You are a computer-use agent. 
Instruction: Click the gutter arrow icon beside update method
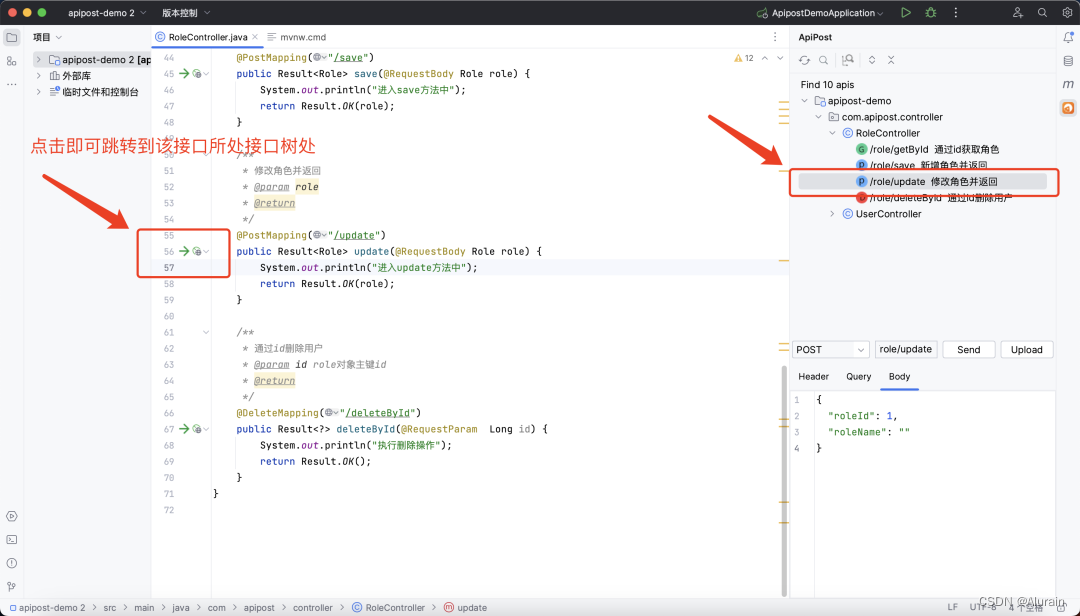(185, 251)
